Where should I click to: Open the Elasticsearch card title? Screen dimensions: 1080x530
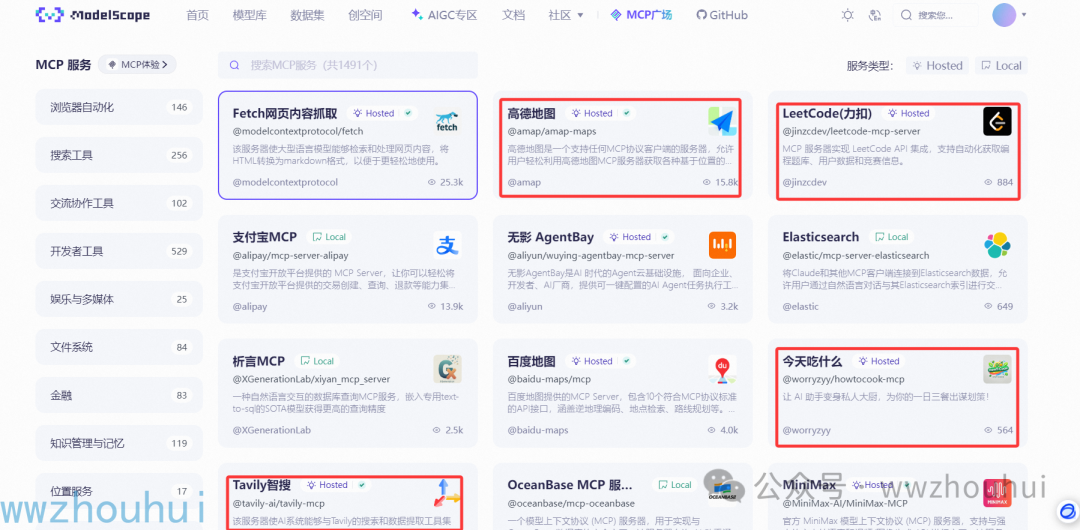pyautogui.click(x=820, y=237)
